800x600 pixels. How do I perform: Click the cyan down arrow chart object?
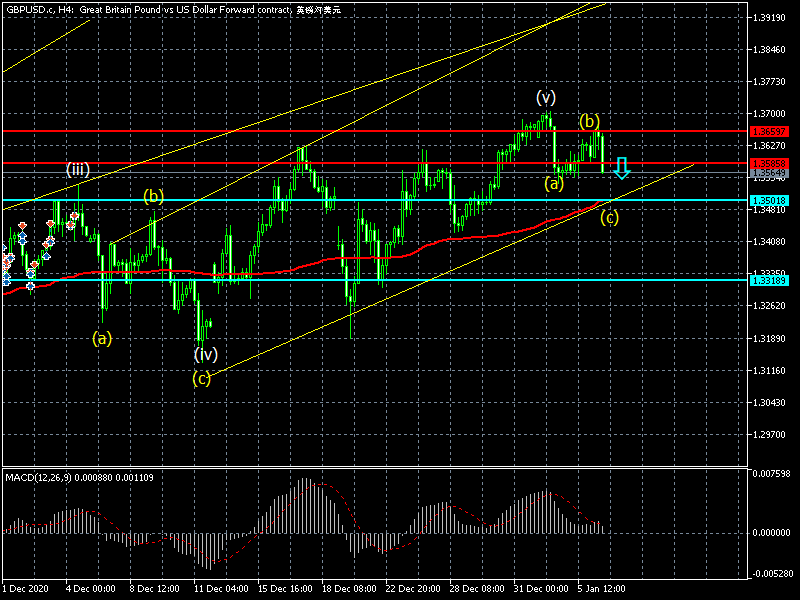(x=621, y=168)
